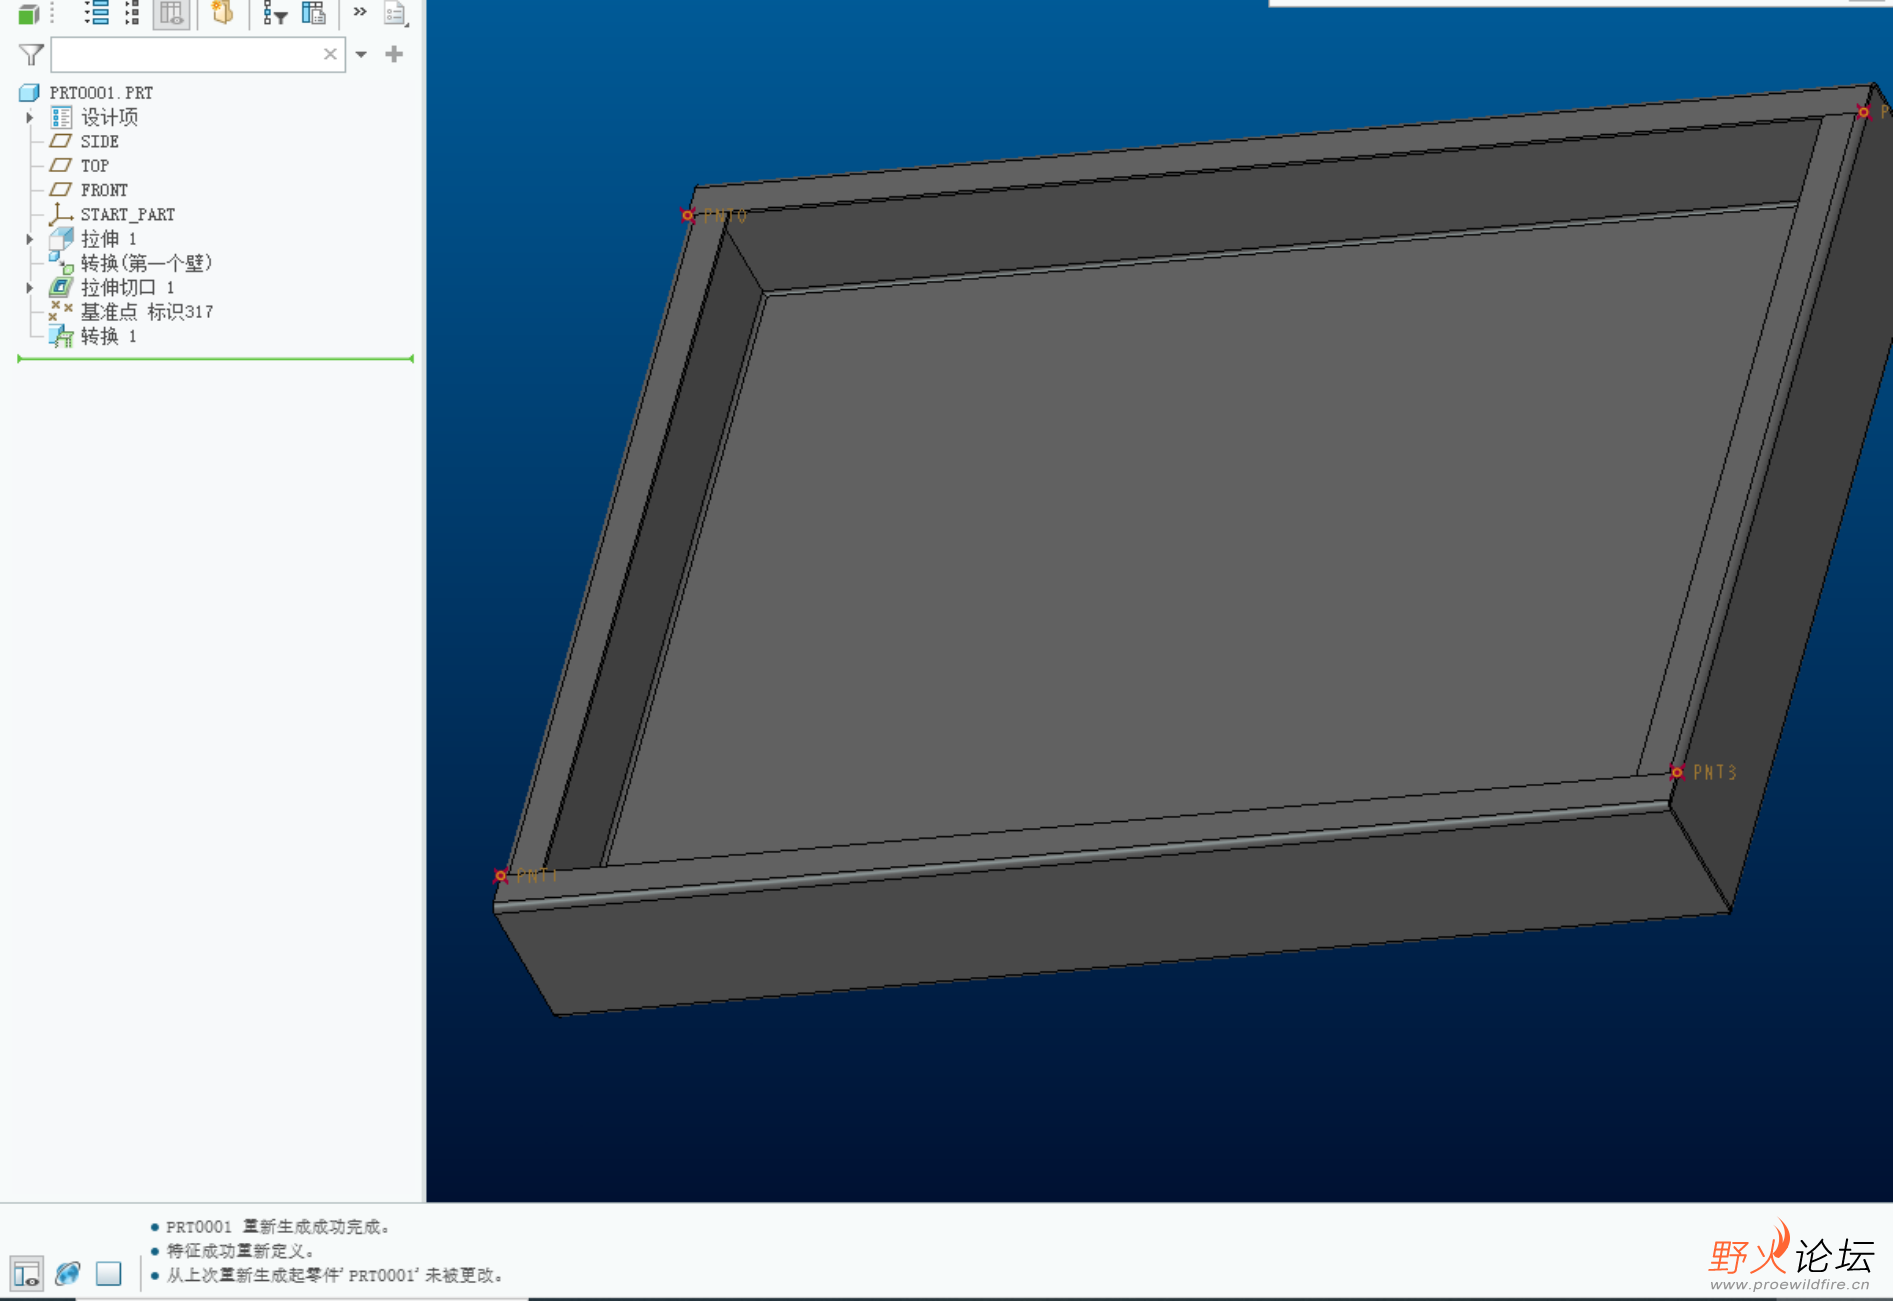
Task: Show more tree toolbar options chevron
Action: coord(360,12)
